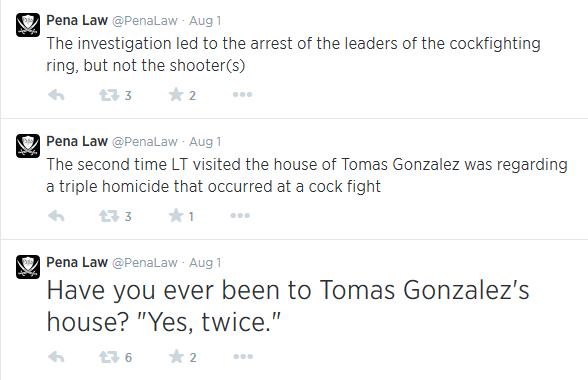Open Aug 1 timestamp on third tweet
588x380 pixels.
(205, 263)
